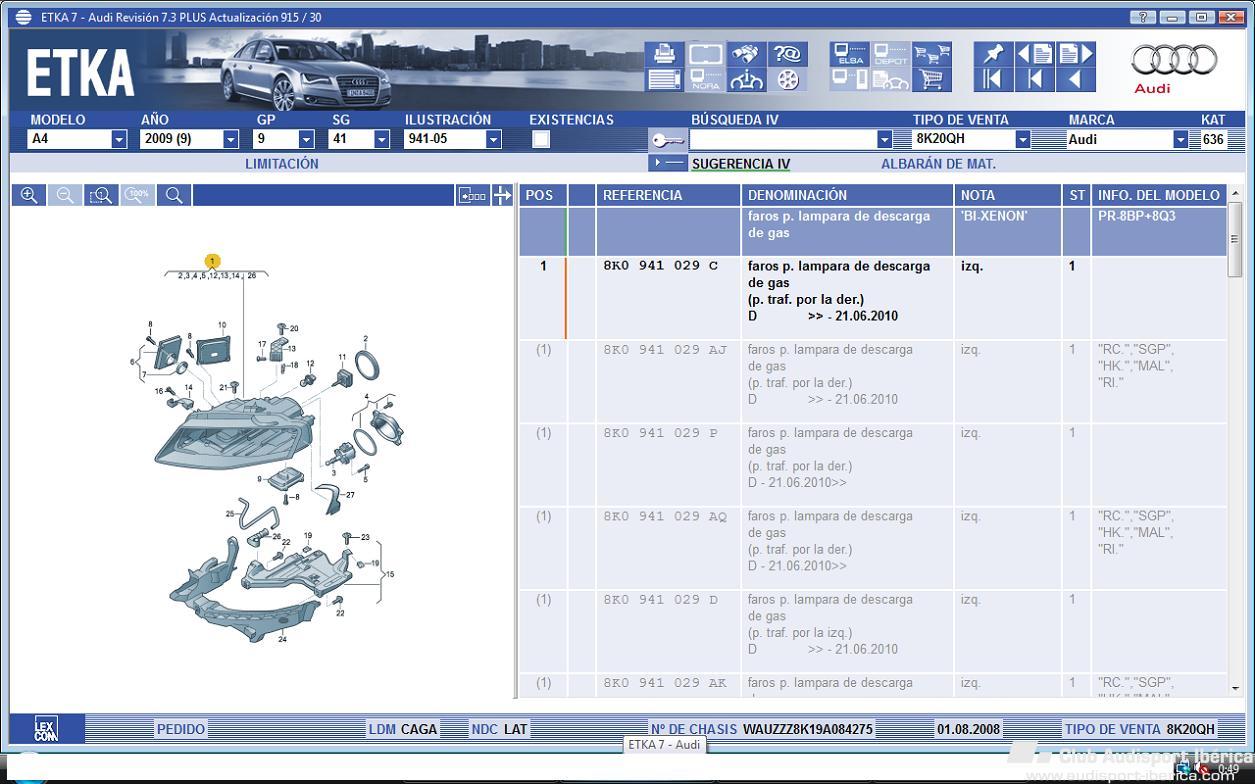Viewport: 1255px width, 784px height.
Task: Click the Limitación tab
Action: (282, 164)
